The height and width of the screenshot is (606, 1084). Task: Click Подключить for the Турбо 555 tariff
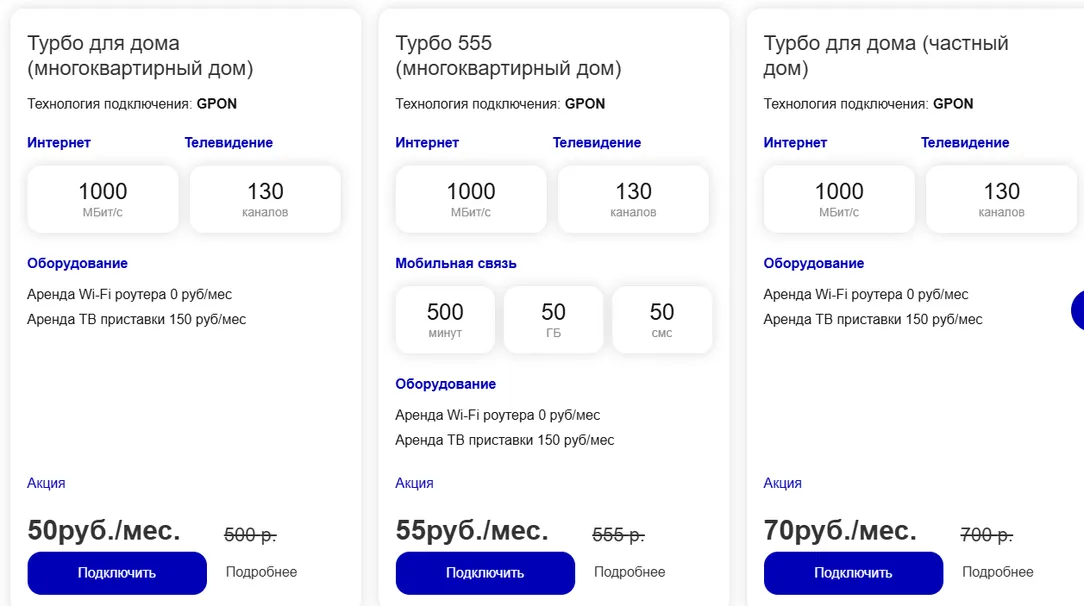[485, 573]
